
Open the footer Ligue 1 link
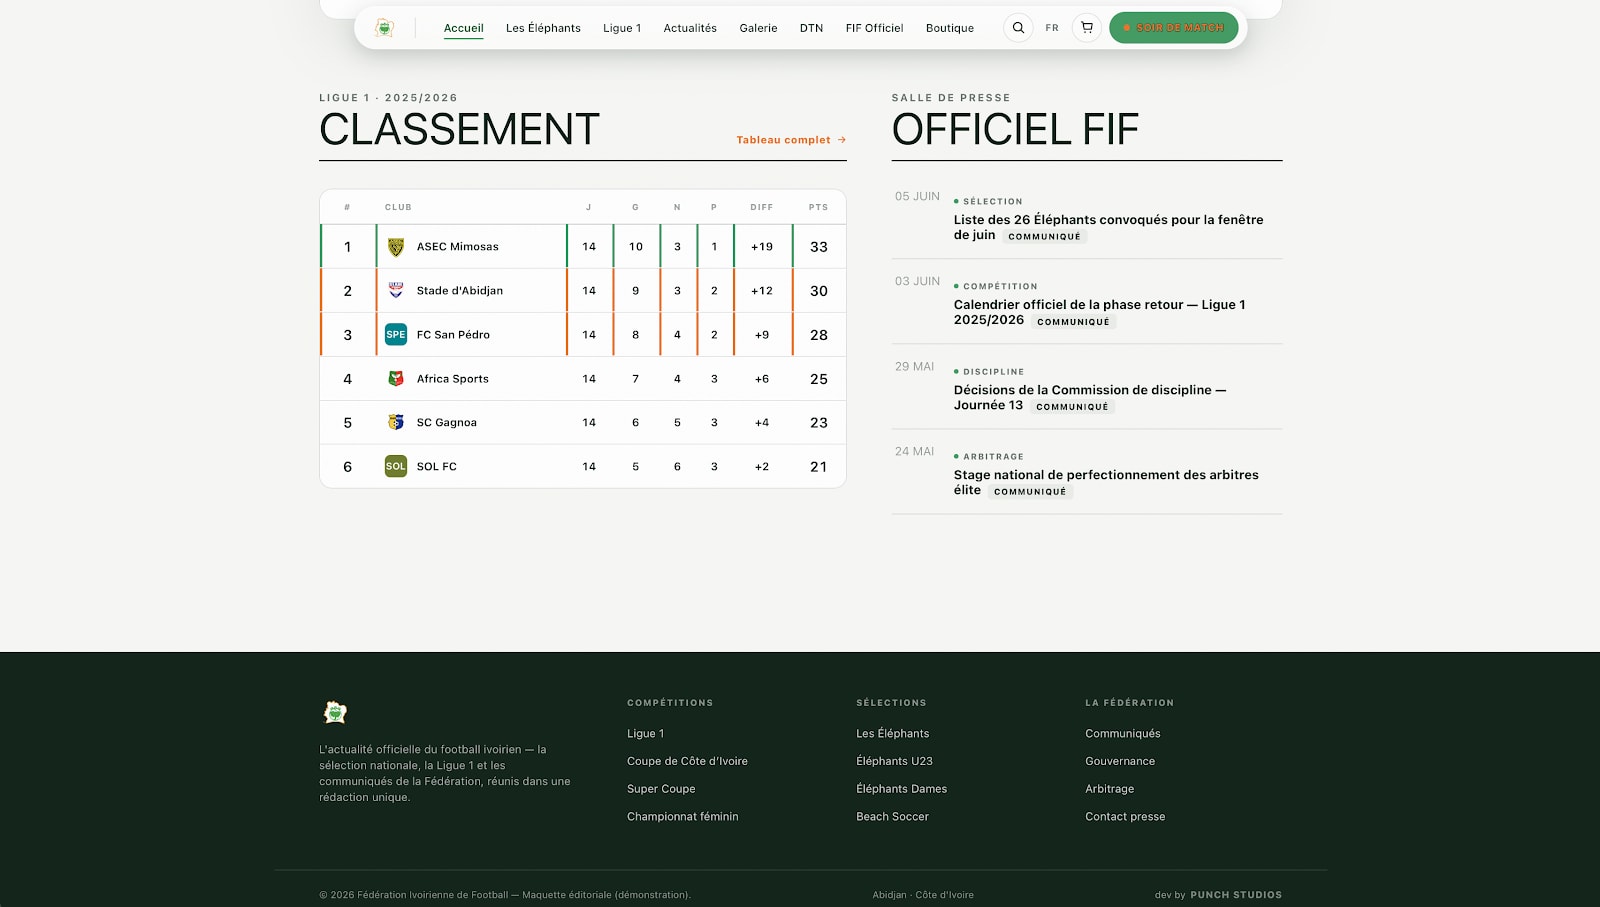coord(645,734)
